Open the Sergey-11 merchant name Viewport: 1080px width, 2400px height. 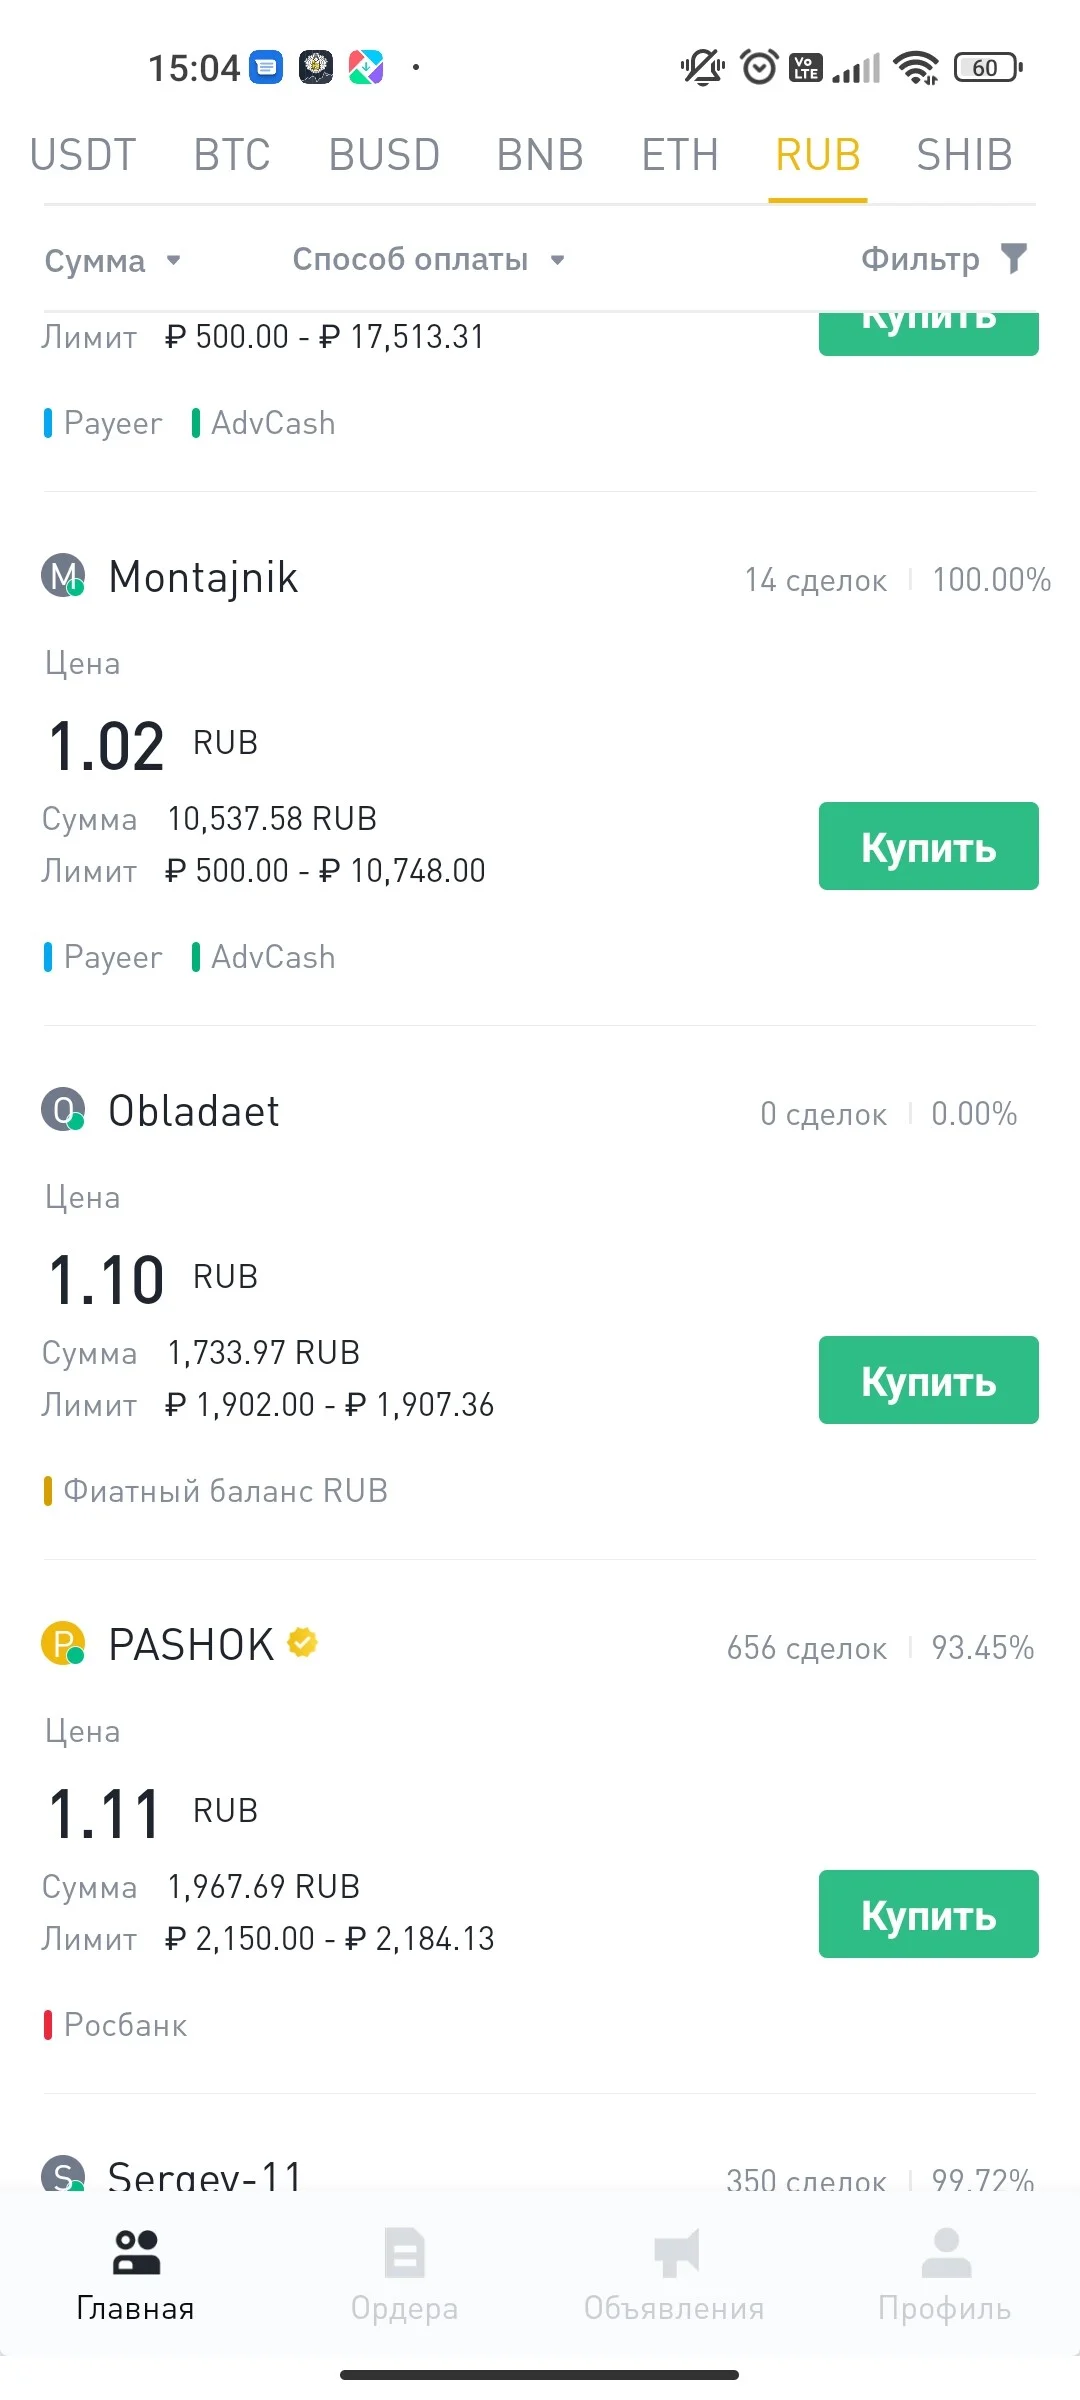coord(205,2176)
